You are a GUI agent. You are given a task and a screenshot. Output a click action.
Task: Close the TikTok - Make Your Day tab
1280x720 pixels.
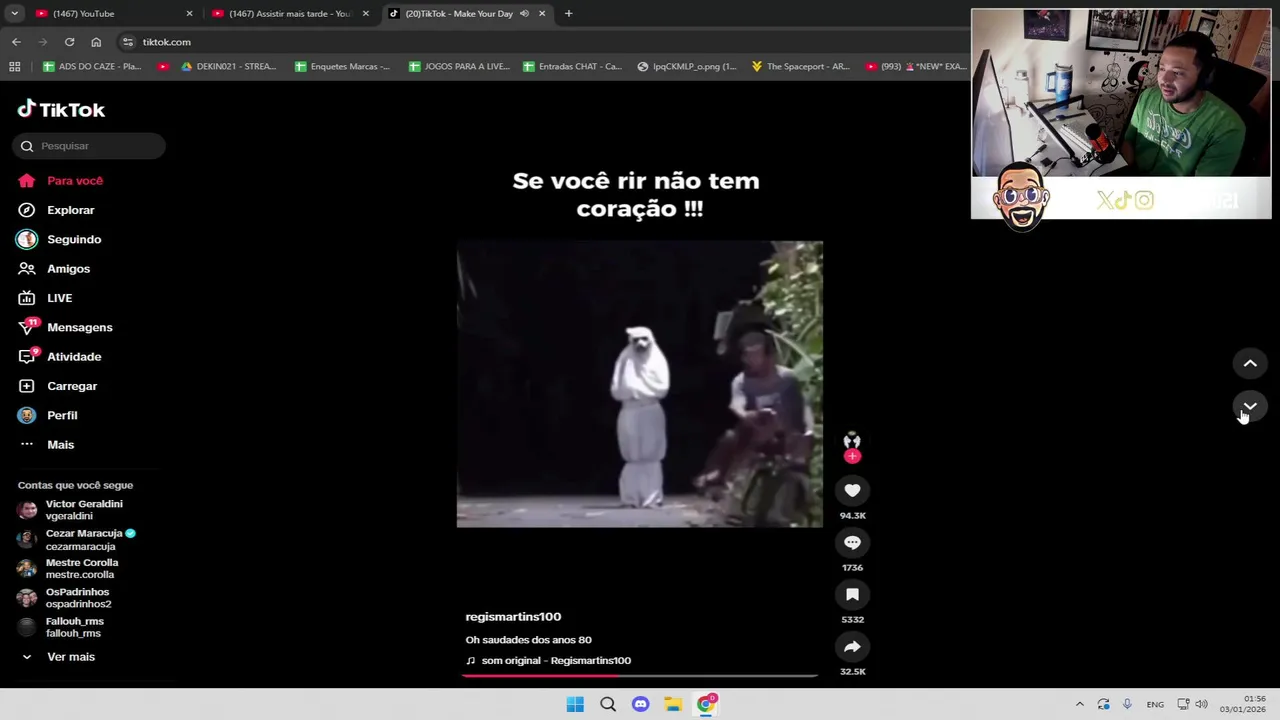tap(542, 14)
